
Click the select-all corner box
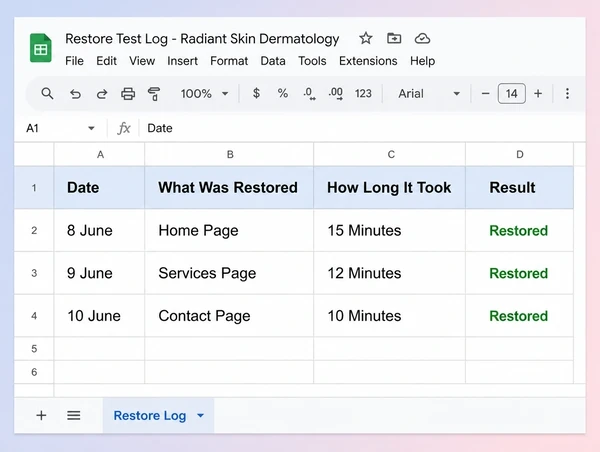pyautogui.click(x=34, y=154)
